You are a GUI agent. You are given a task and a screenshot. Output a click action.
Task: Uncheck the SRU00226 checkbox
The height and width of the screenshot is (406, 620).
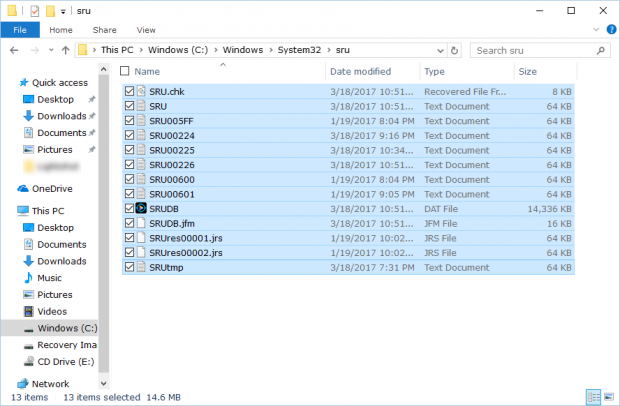click(129, 164)
